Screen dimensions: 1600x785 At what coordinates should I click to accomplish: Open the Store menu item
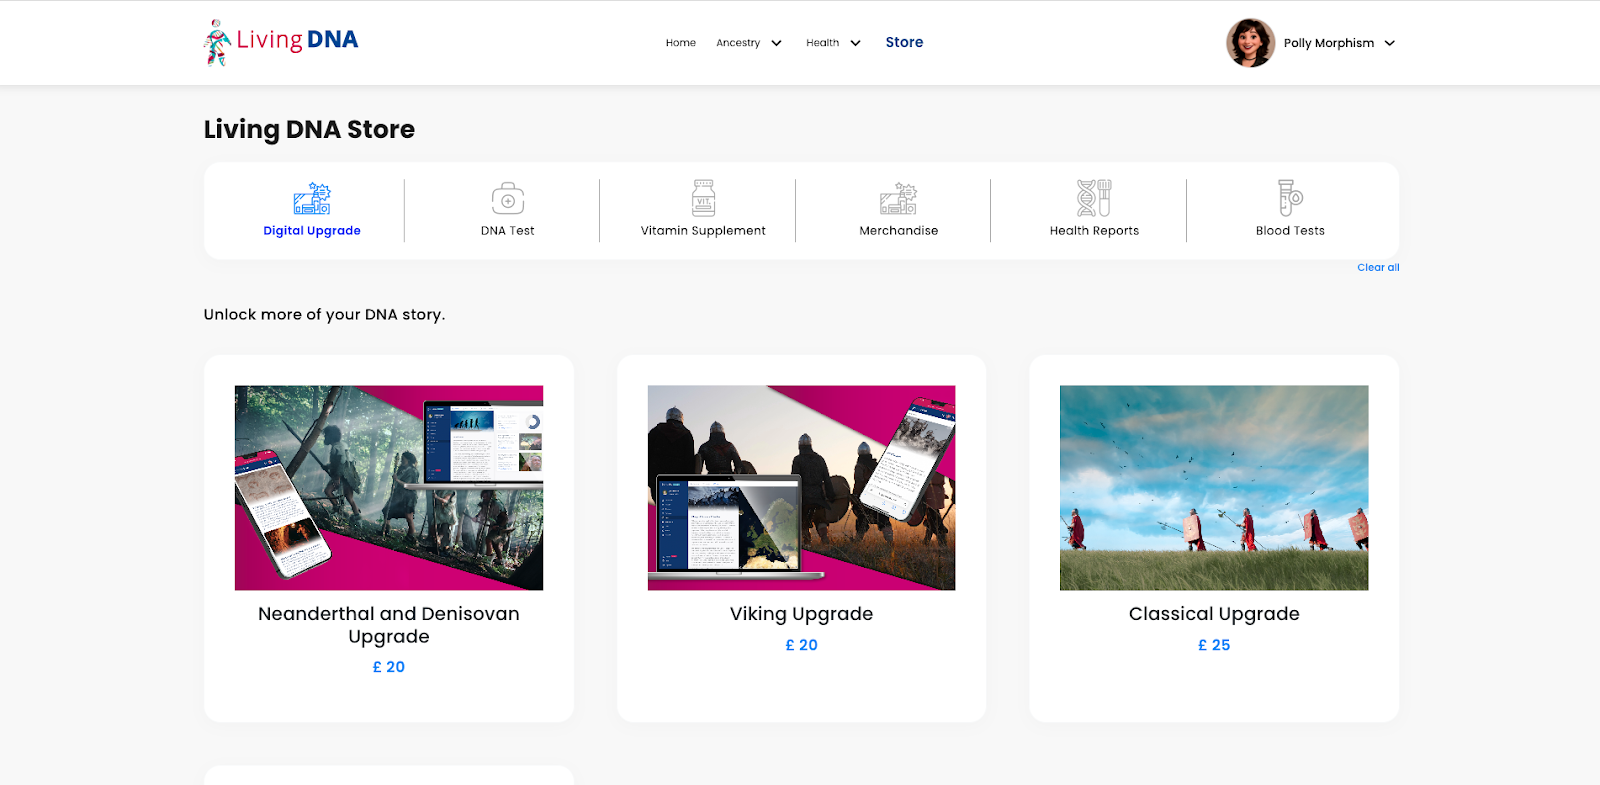coord(904,42)
